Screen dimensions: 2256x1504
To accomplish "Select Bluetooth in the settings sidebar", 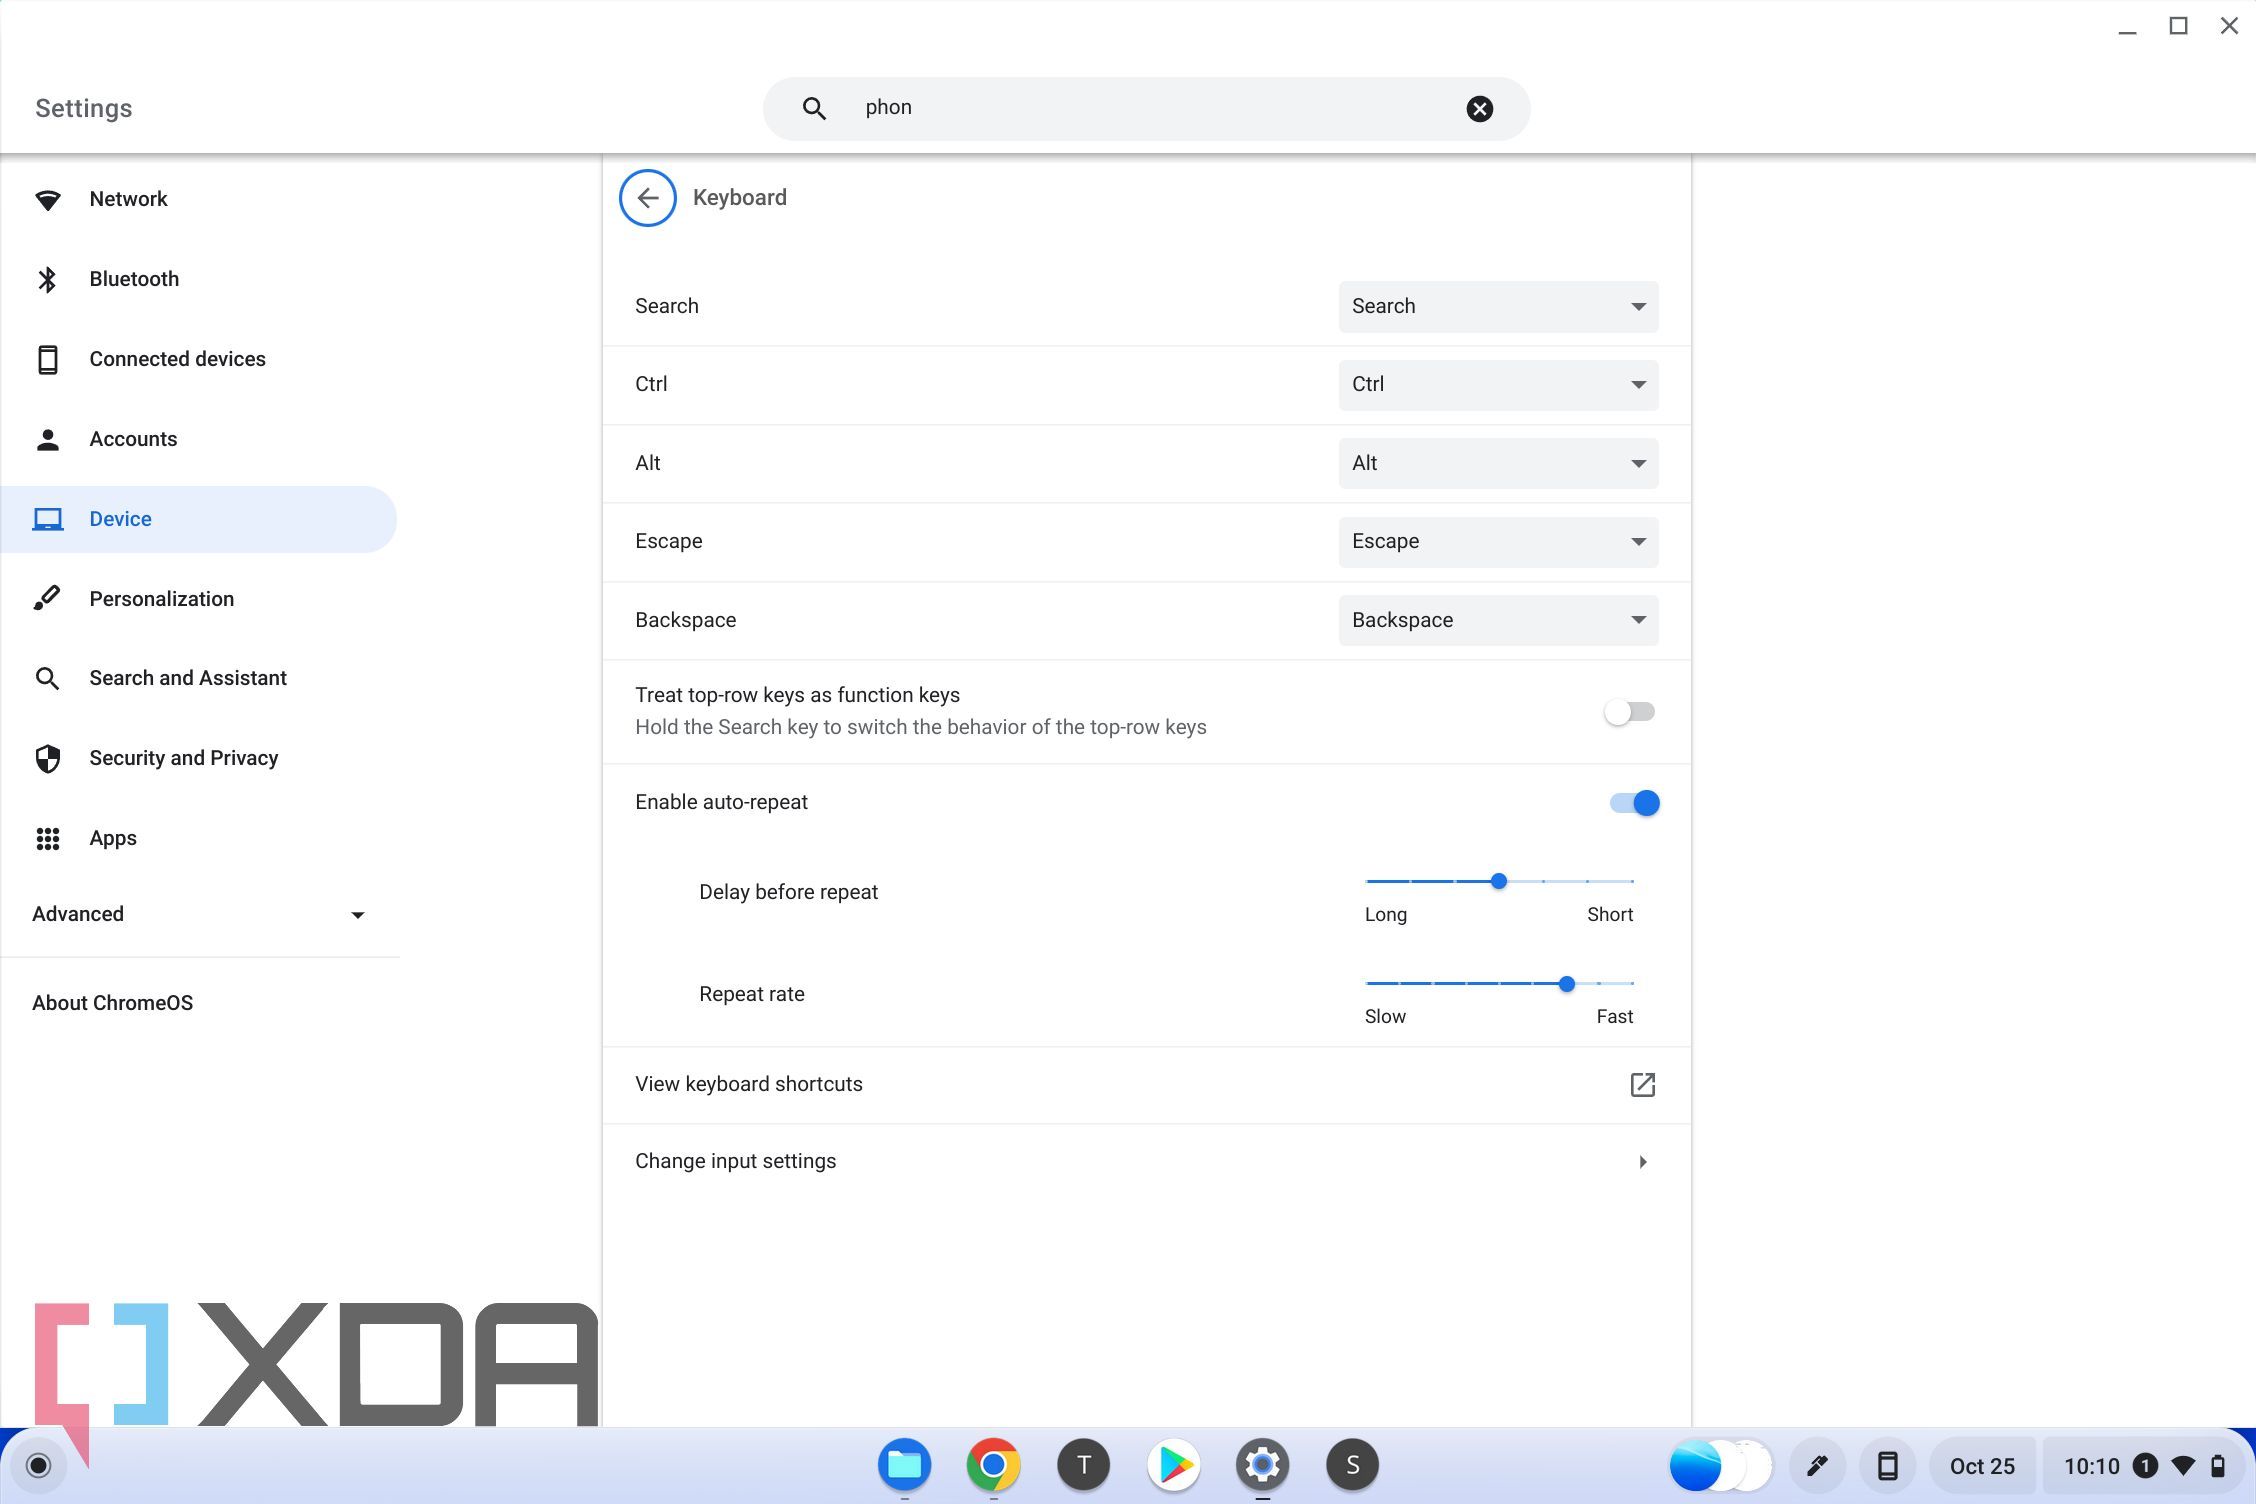I will pyautogui.click(x=134, y=279).
